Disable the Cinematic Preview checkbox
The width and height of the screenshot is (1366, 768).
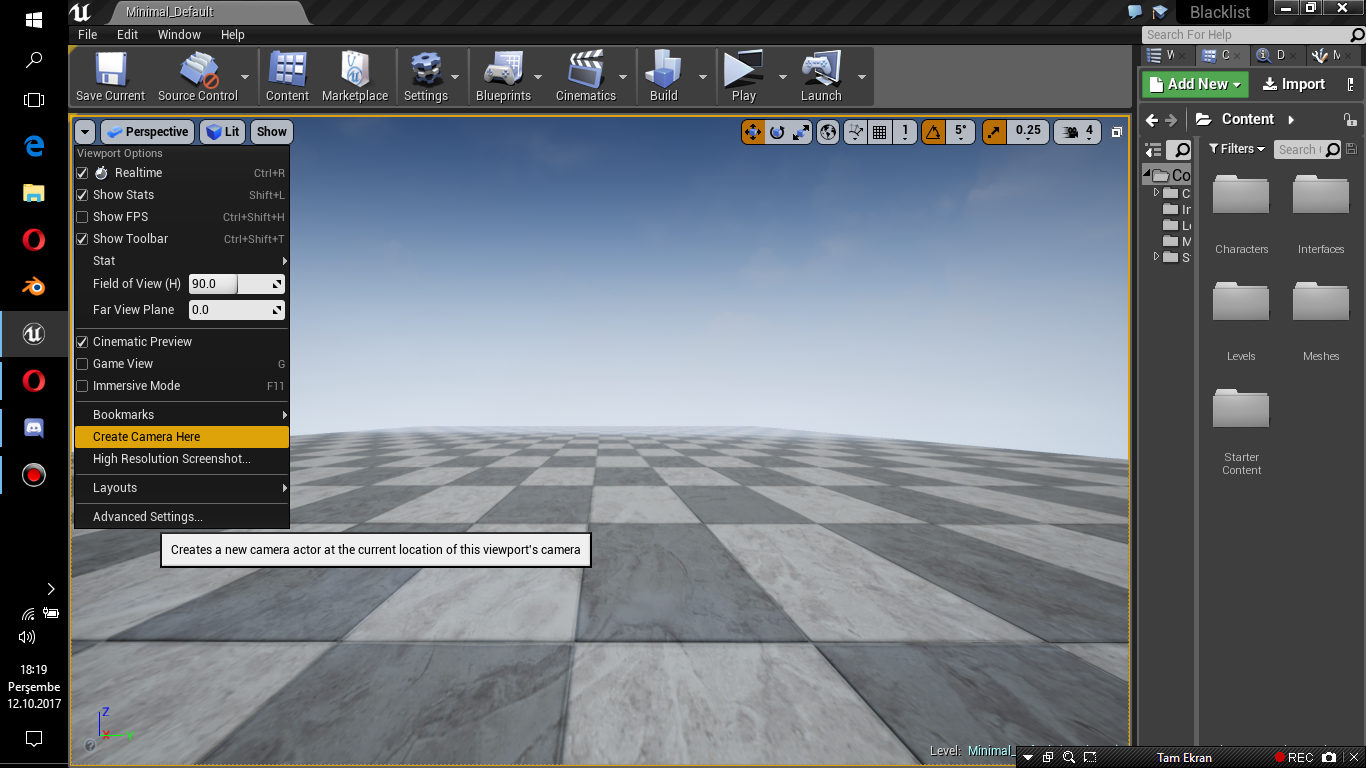pyautogui.click(x=83, y=342)
